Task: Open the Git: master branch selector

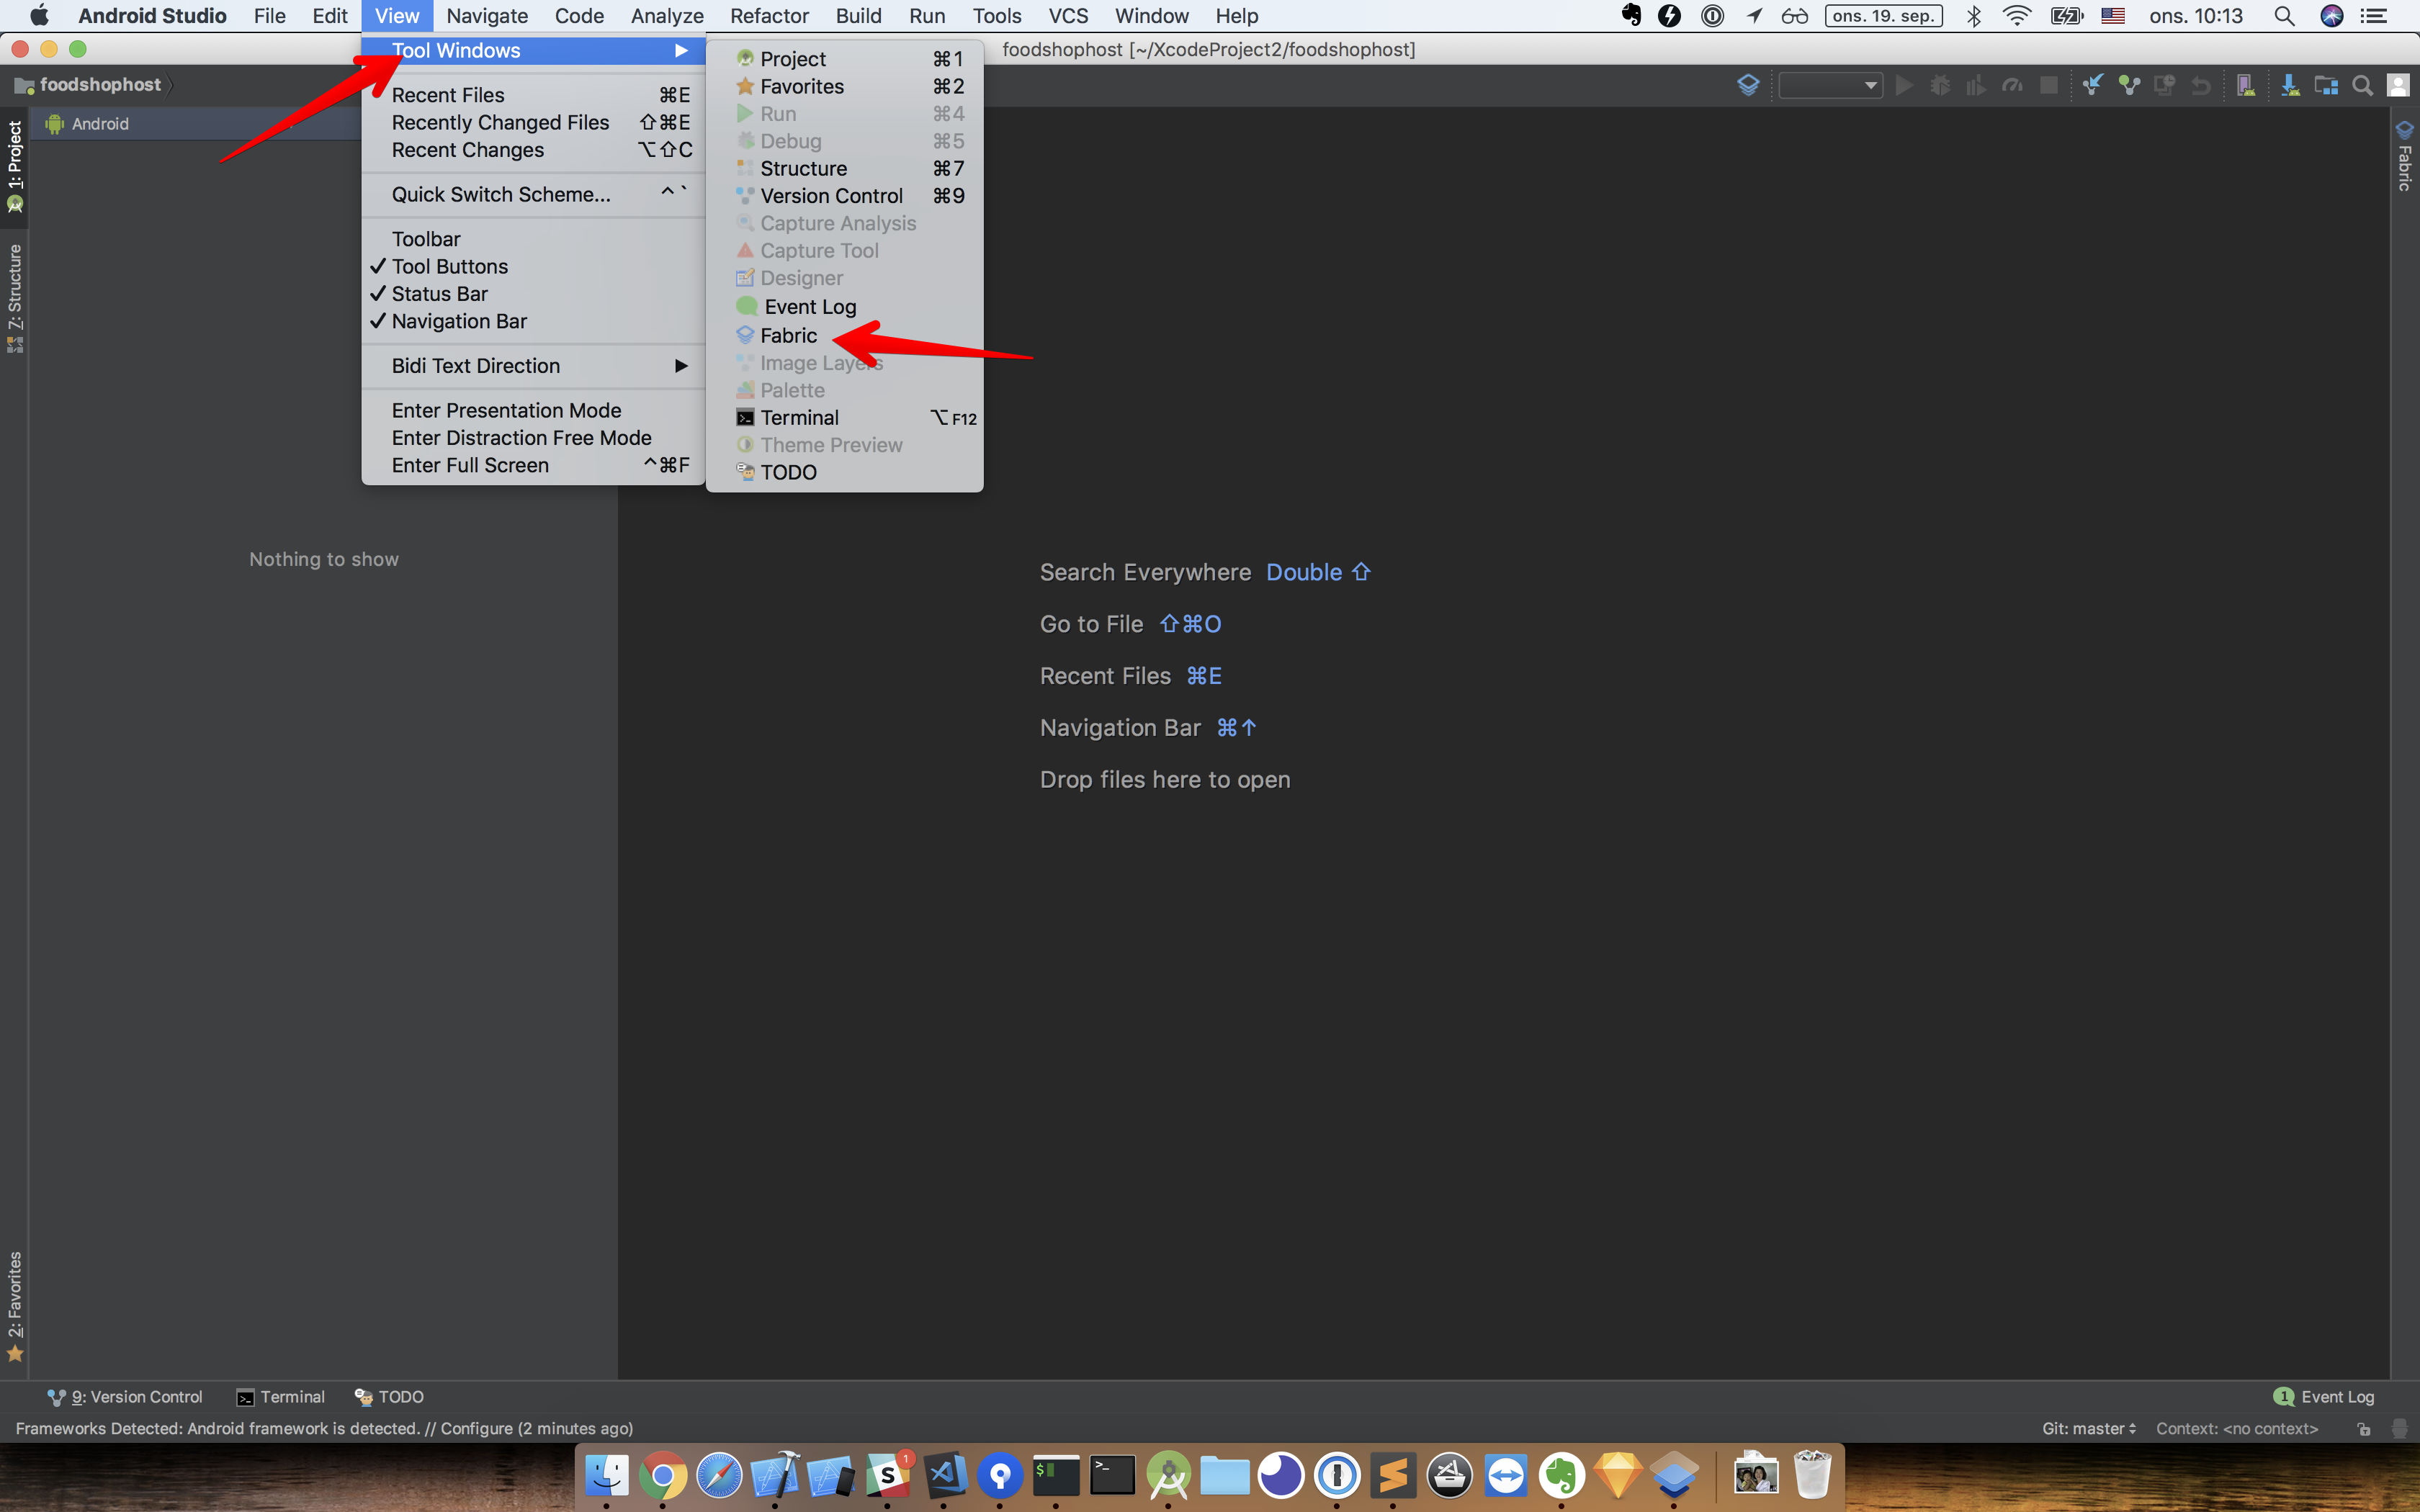Action: [2089, 1429]
